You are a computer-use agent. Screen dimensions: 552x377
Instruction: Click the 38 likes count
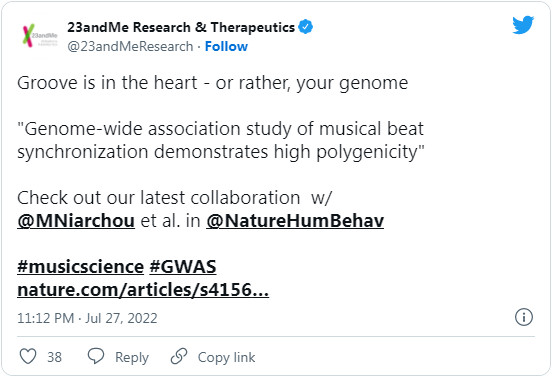55,357
